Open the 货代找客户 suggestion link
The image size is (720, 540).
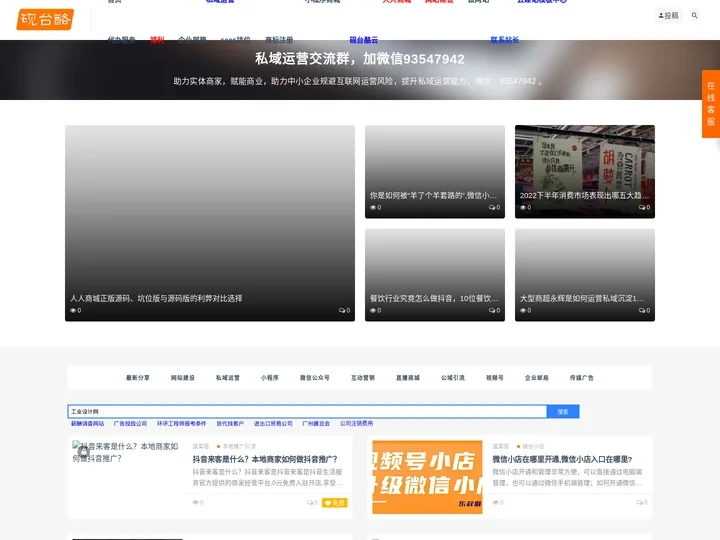click(230, 423)
